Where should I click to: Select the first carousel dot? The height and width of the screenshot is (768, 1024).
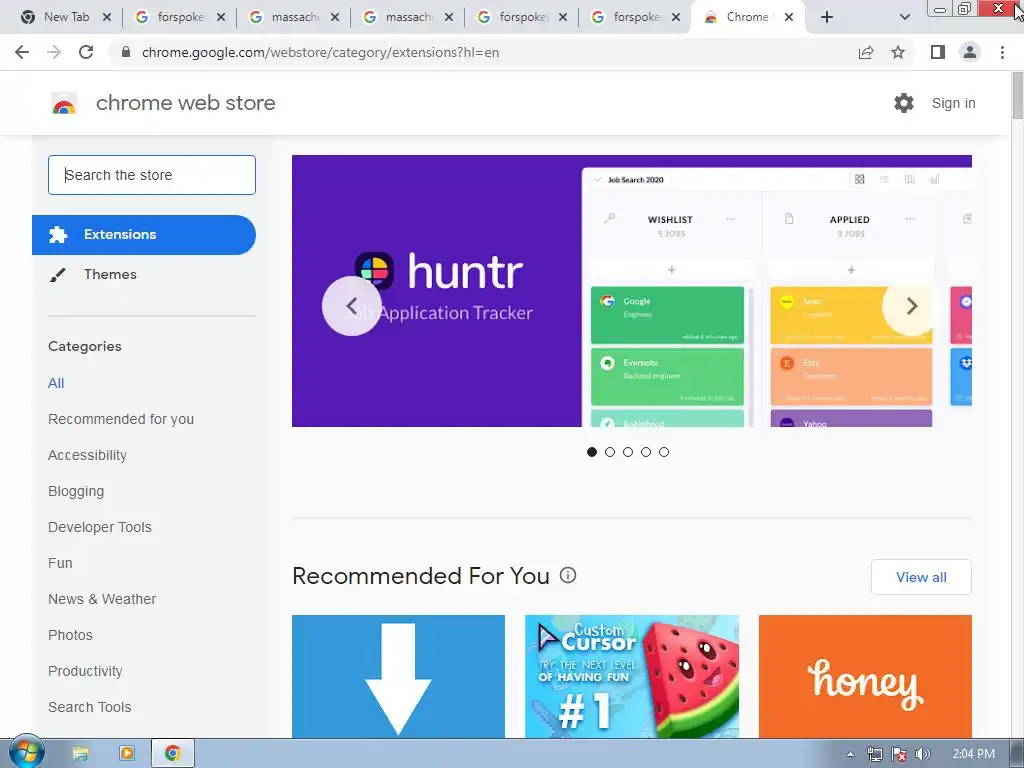[592, 452]
